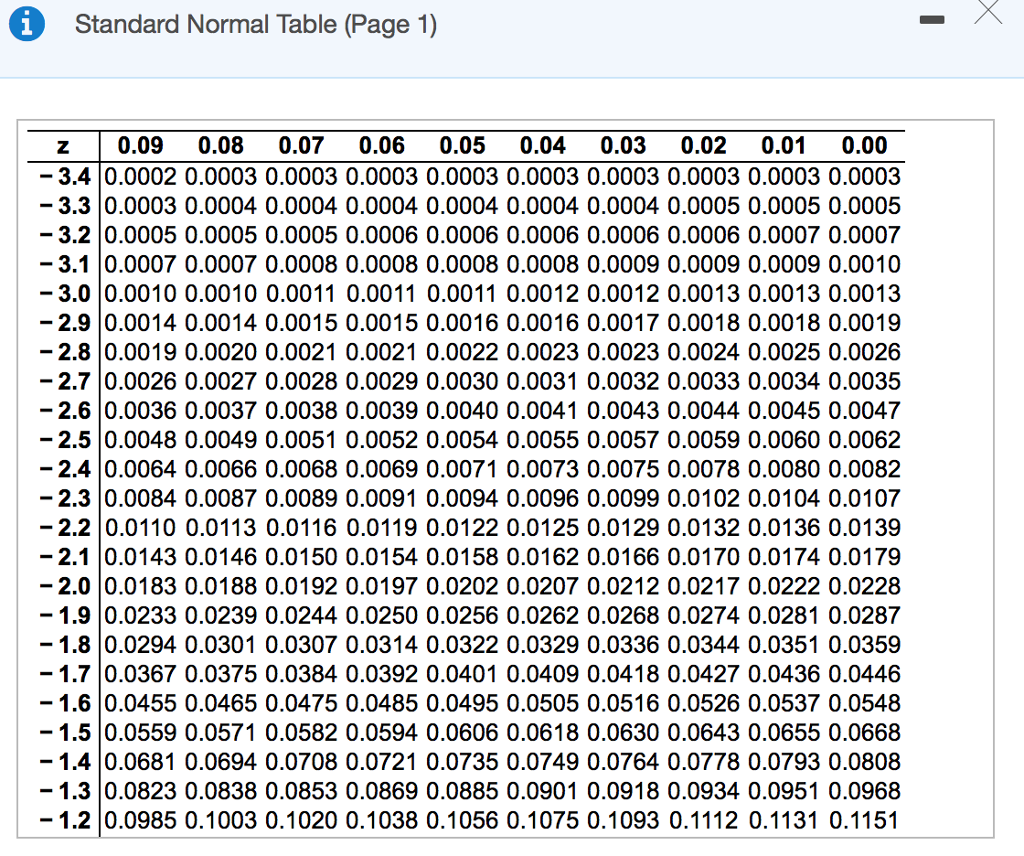This screenshot has width=1024, height=856.
Task: Click the value 0.1151 in the bottom row
Action: click(x=864, y=820)
